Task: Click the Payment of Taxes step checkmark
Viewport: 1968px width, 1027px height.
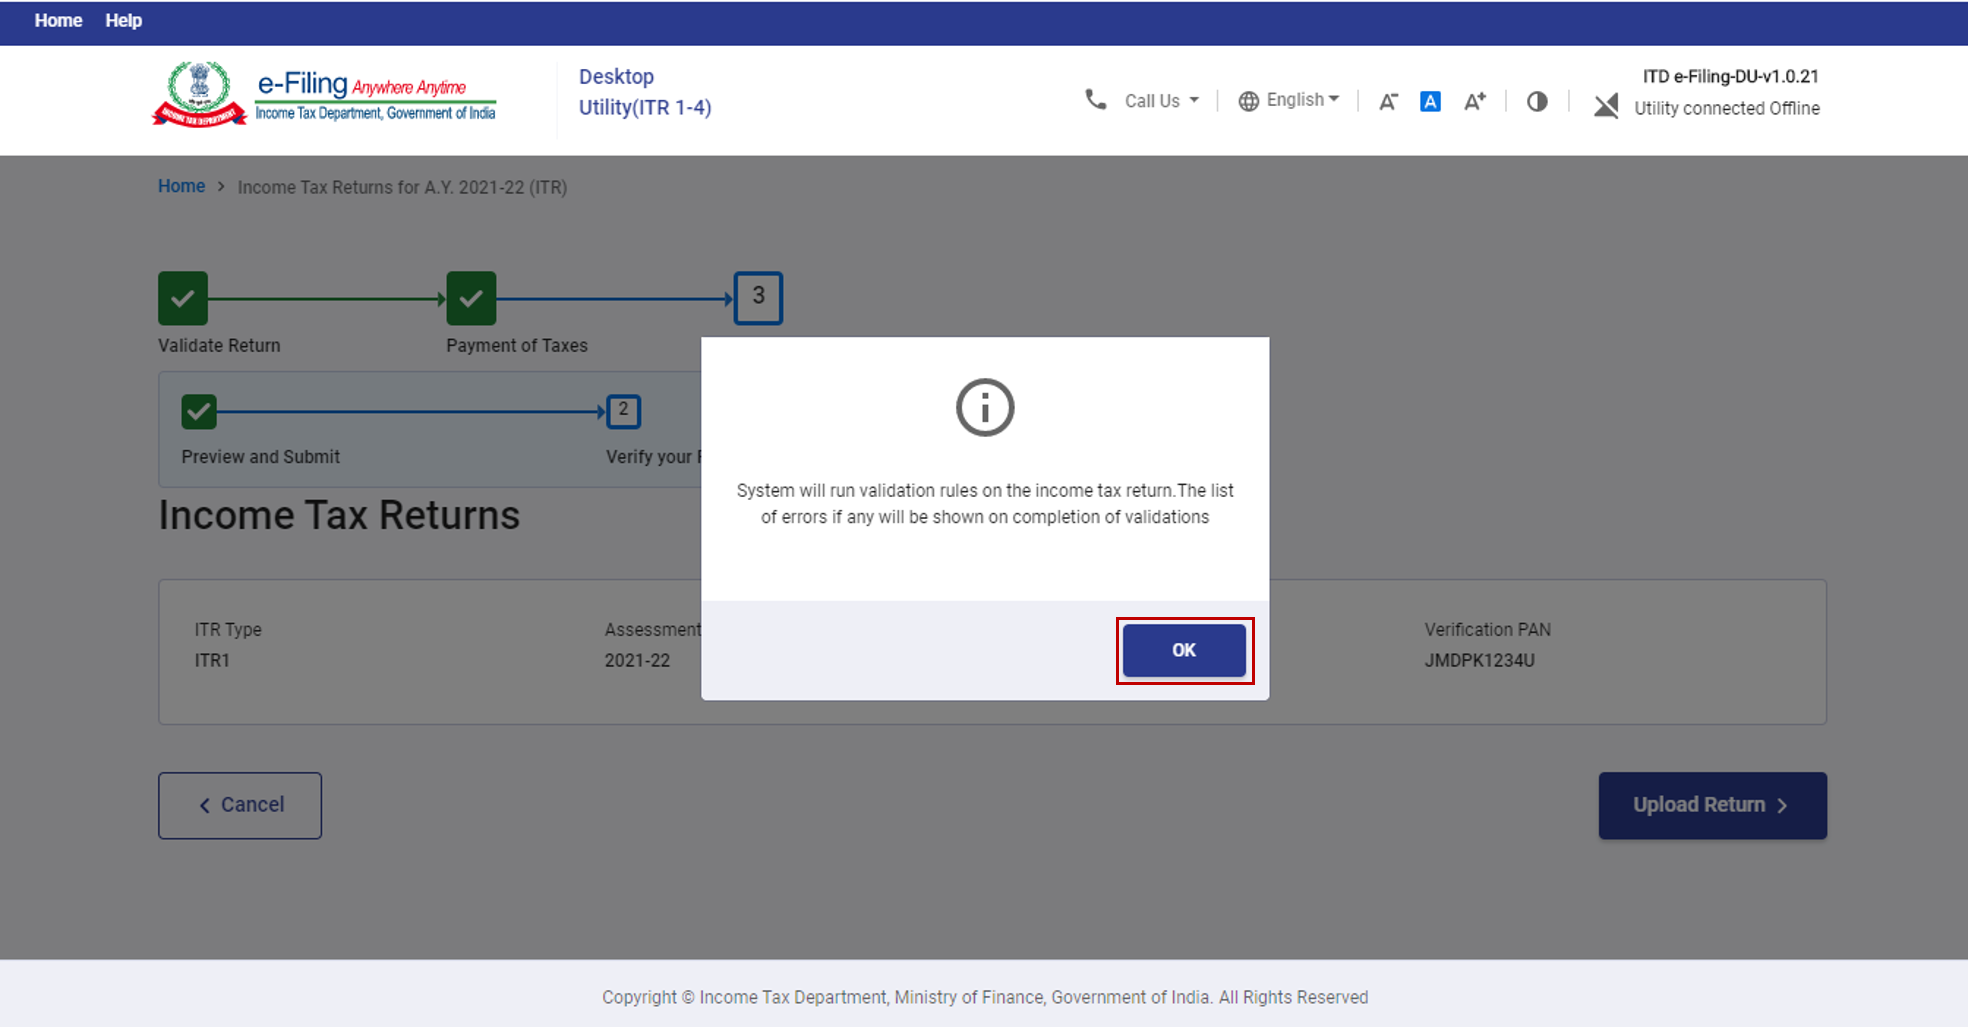Action: coord(471,298)
